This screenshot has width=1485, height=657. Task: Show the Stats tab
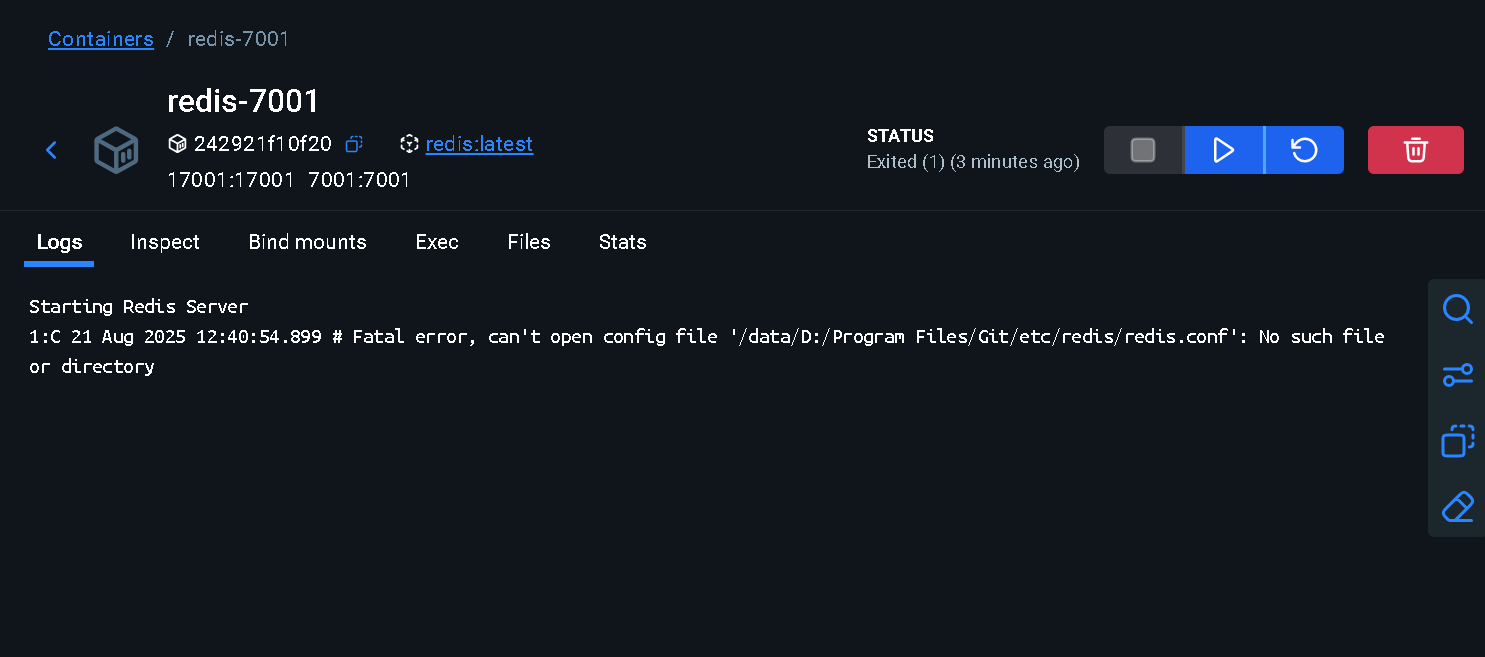click(x=623, y=242)
